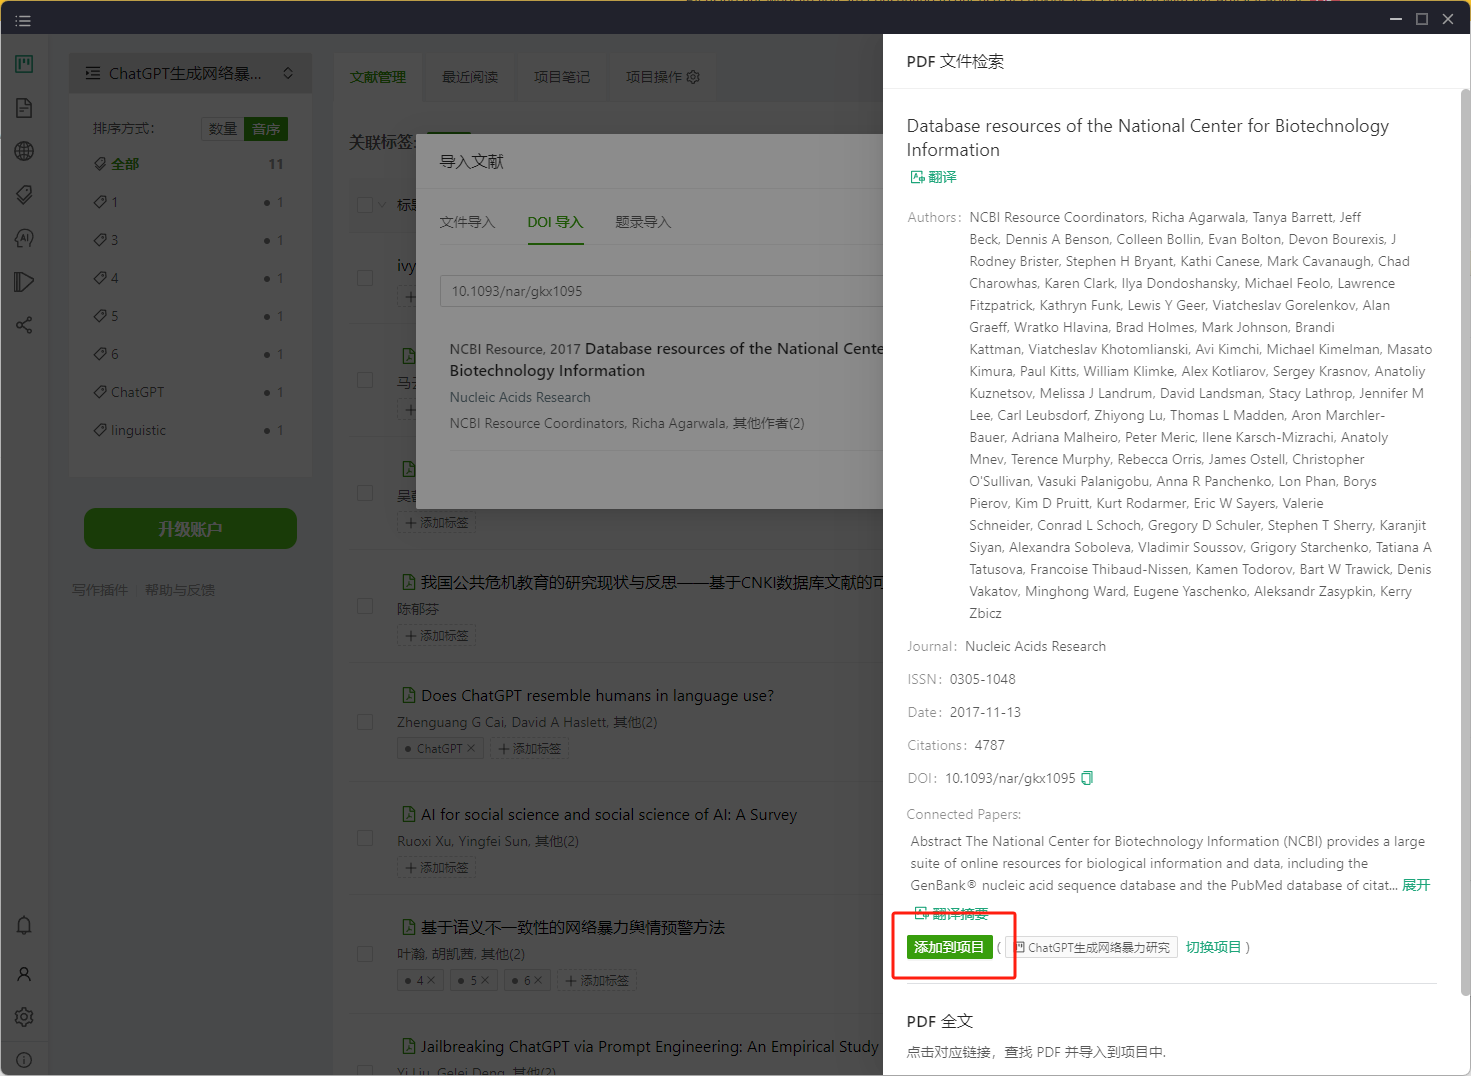Image resolution: width=1471 pixels, height=1076 pixels.
Task: Click PDF icon beside 'AI for social science'
Action: coord(408,814)
